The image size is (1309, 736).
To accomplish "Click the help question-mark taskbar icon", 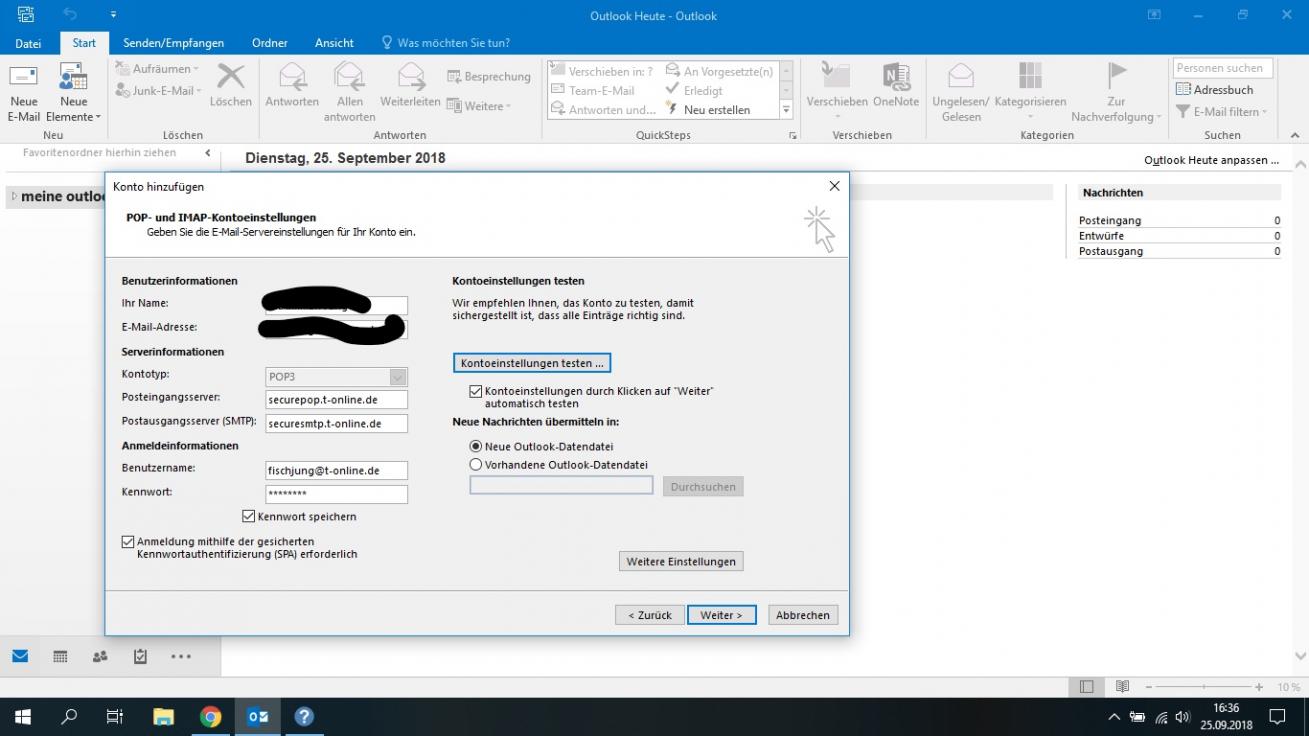I will pos(304,716).
